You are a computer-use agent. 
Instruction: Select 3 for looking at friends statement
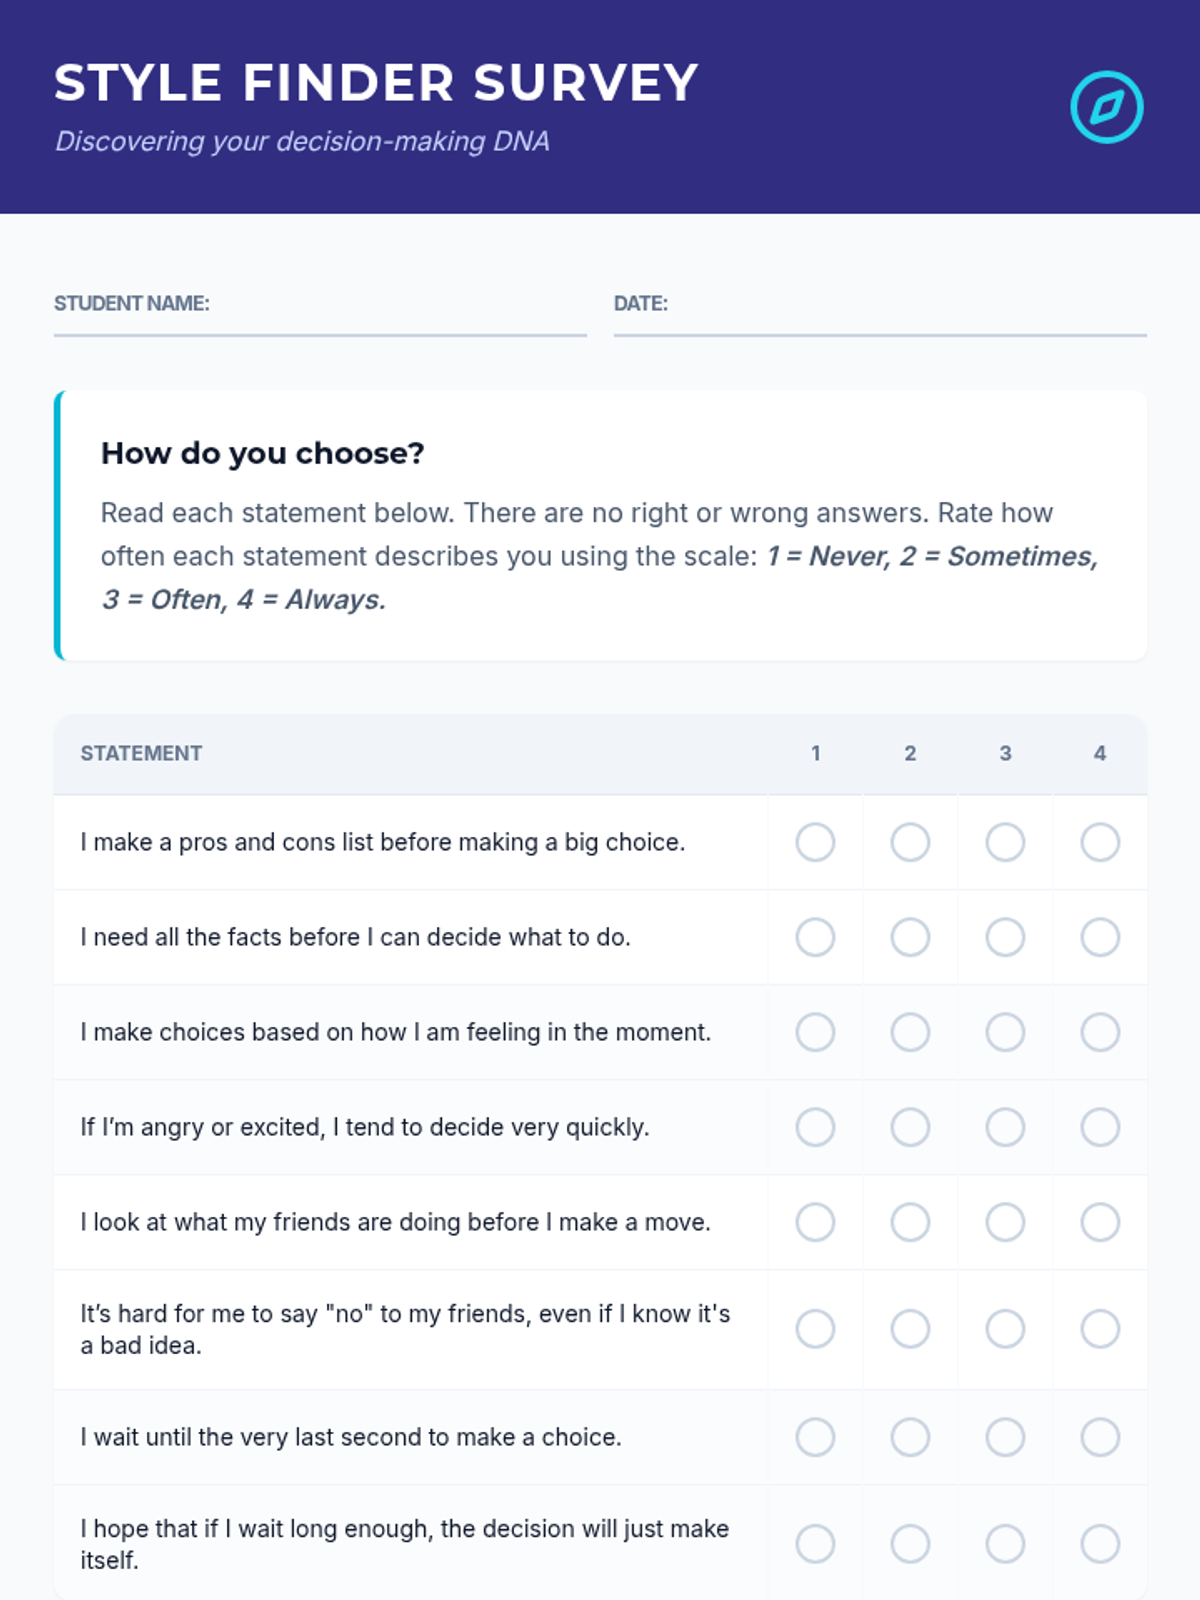[1005, 1222]
